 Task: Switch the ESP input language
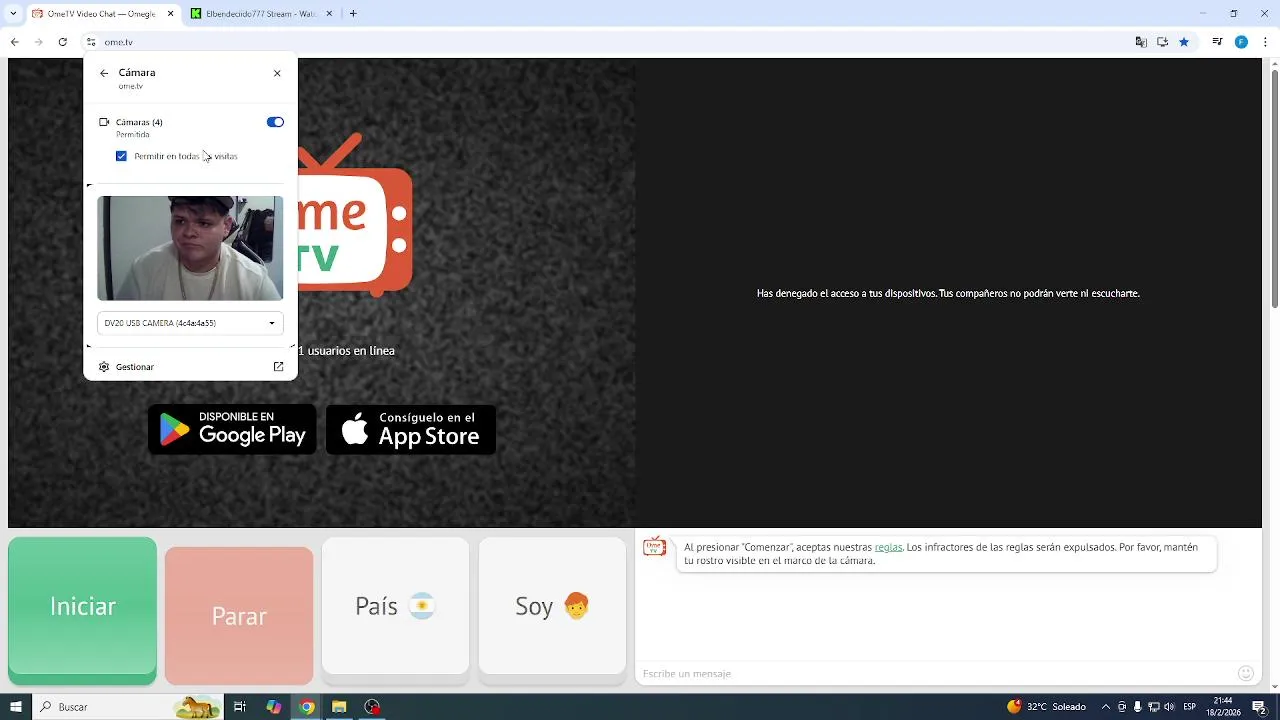[1190, 707]
